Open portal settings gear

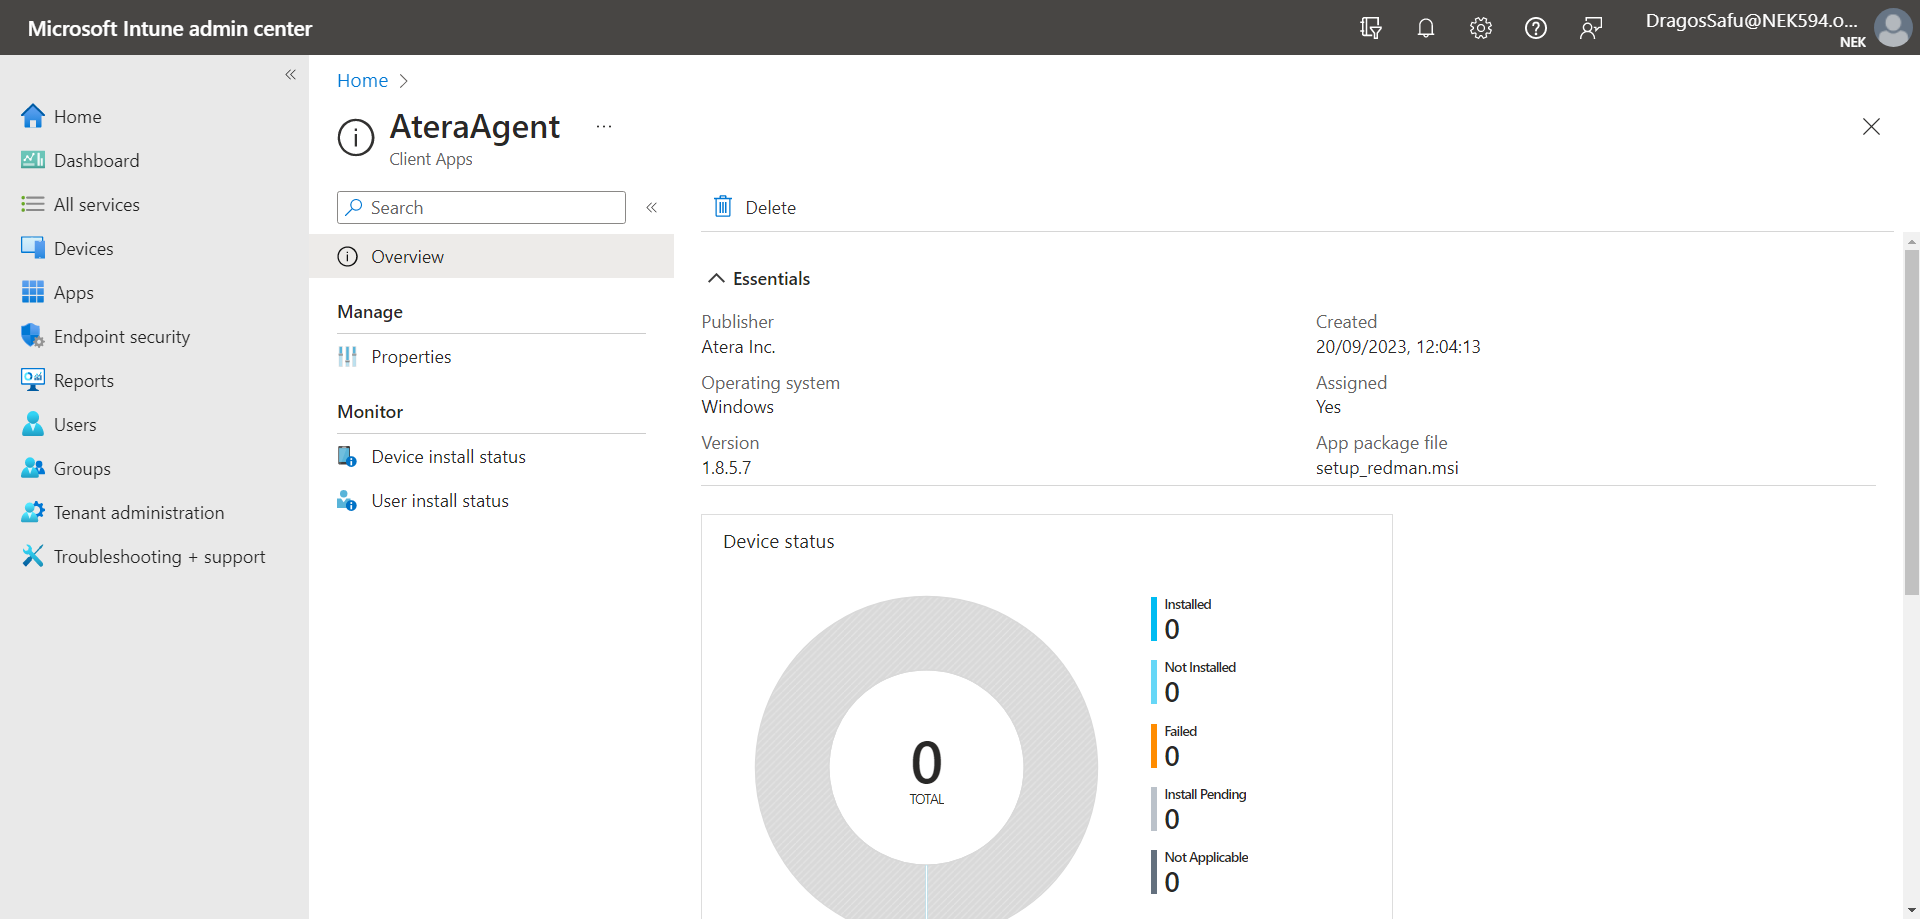click(1481, 28)
